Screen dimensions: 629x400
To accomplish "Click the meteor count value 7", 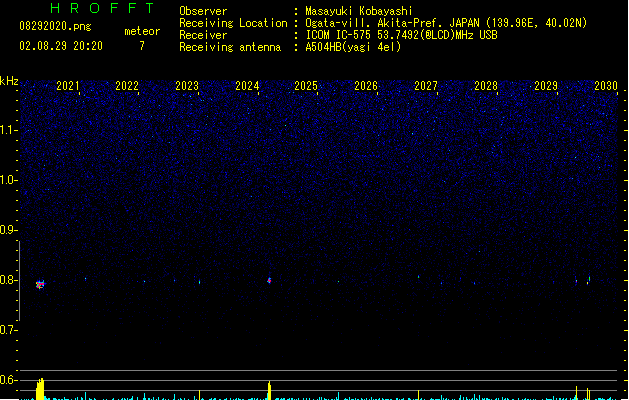I will coord(142,46).
